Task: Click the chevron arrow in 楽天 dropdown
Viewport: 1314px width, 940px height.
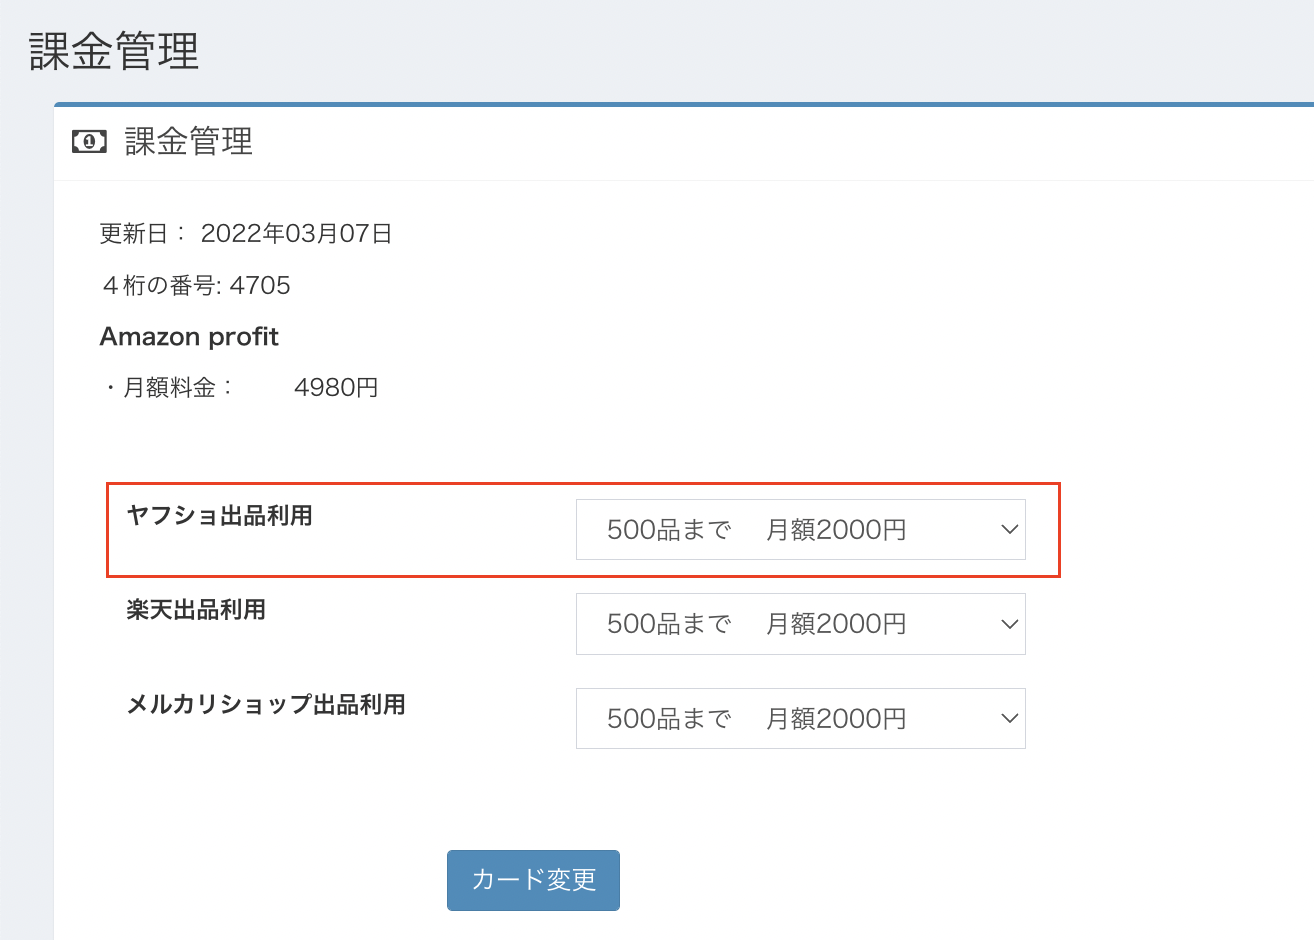Action: click(1009, 624)
